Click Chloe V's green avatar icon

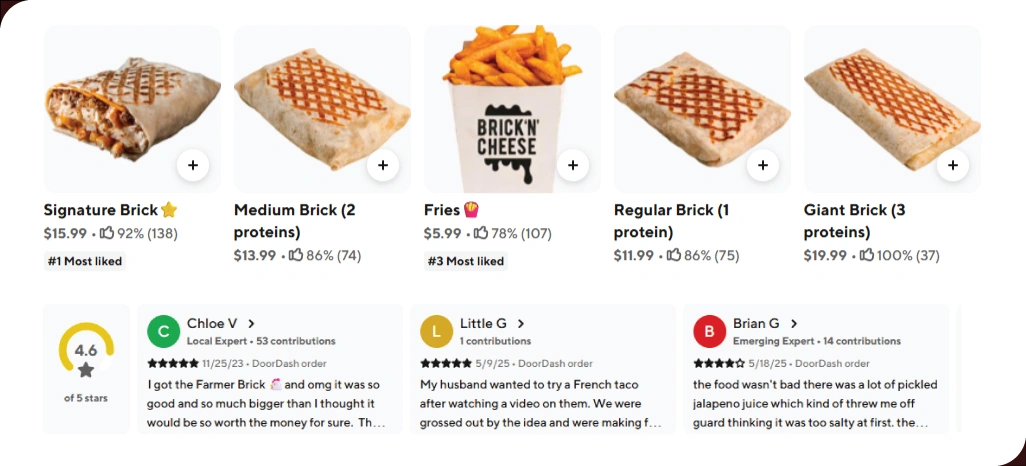pyautogui.click(x=163, y=331)
